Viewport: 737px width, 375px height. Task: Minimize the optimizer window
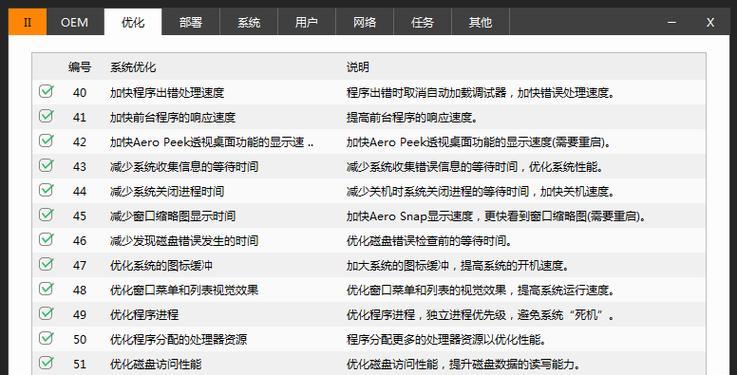coord(672,22)
